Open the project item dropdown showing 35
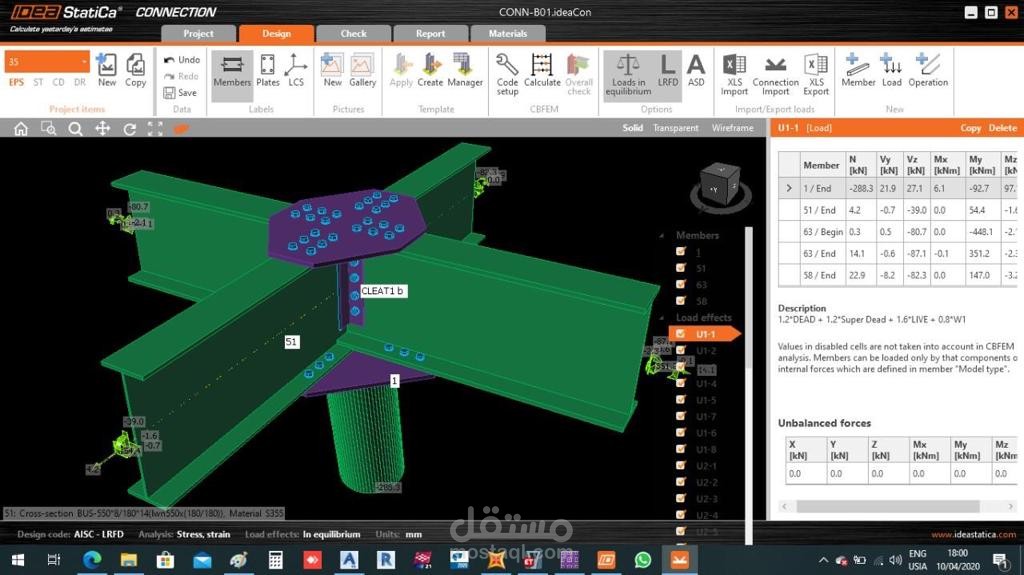The height and width of the screenshot is (575, 1024). [47, 61]
